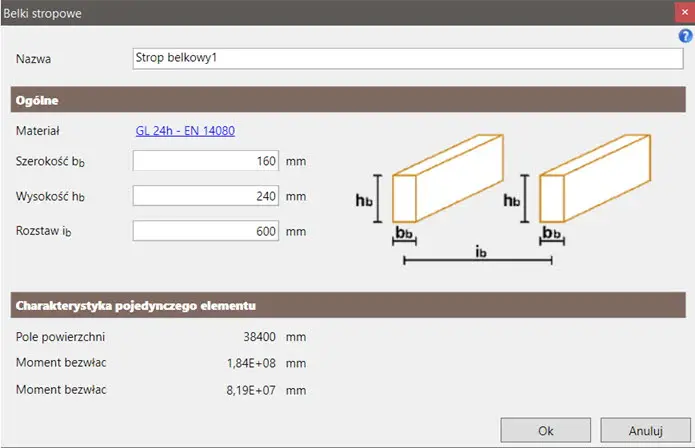This screenshot has height=448, width=695.
Task: Click the Belki stropowe title bar
Action: coord(300,12)
